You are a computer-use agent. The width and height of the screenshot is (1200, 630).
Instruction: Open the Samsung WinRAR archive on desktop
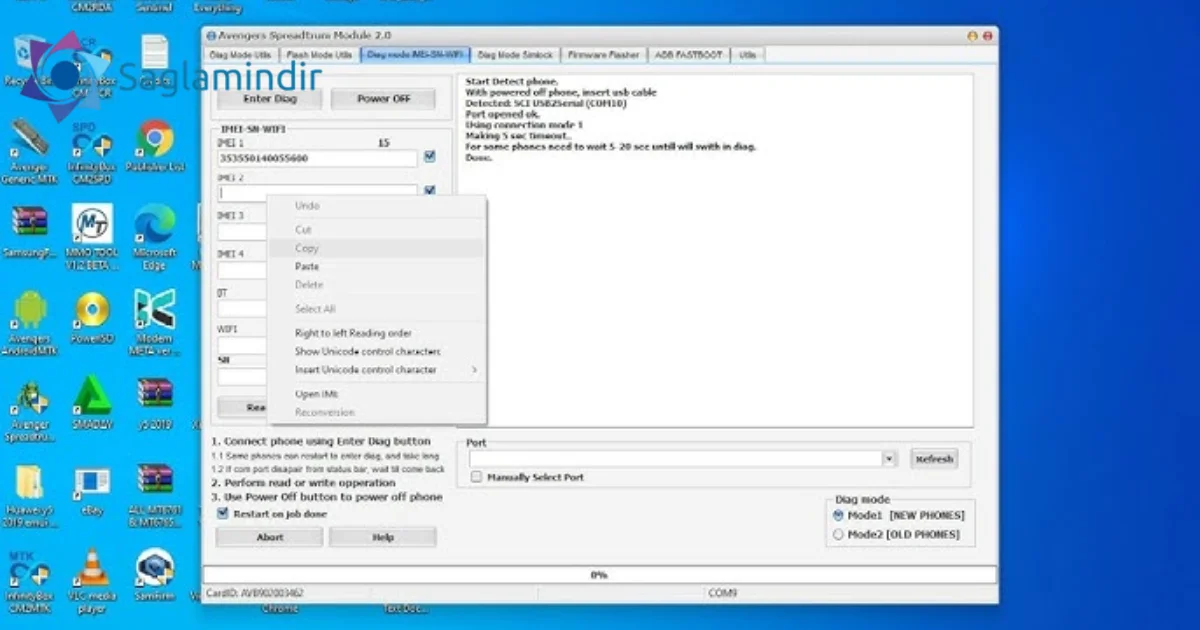pyautogui.click(x=30, y=233)
